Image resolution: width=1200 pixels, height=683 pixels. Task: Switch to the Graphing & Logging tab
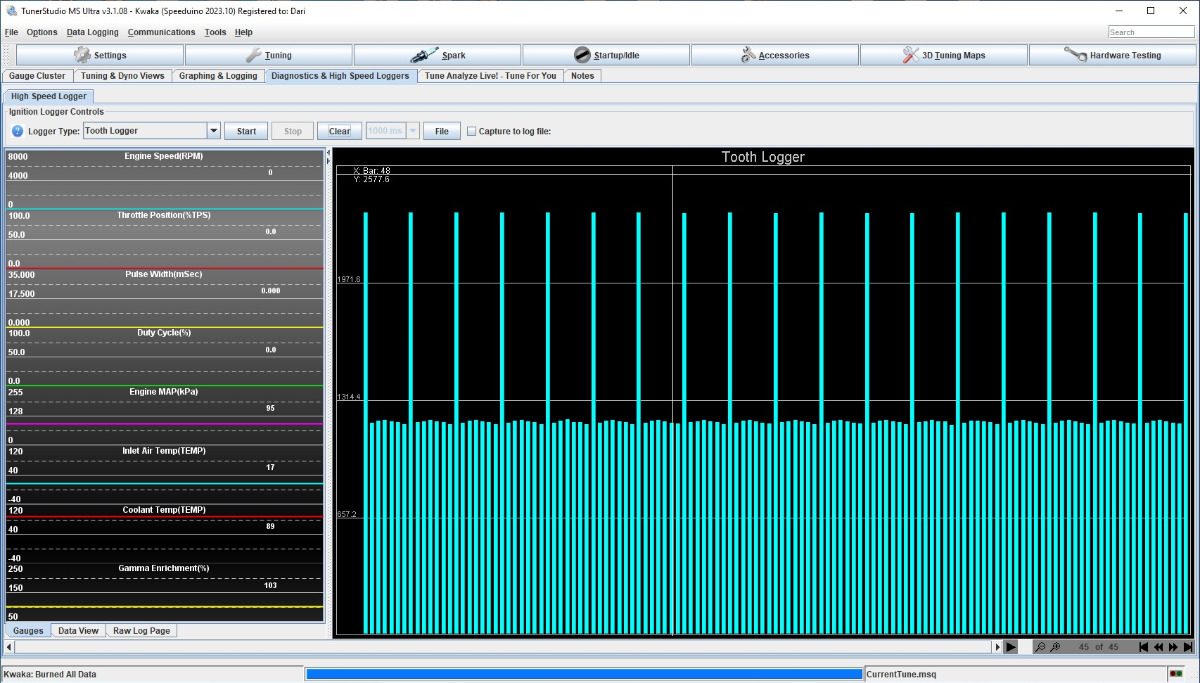point(218,76)
